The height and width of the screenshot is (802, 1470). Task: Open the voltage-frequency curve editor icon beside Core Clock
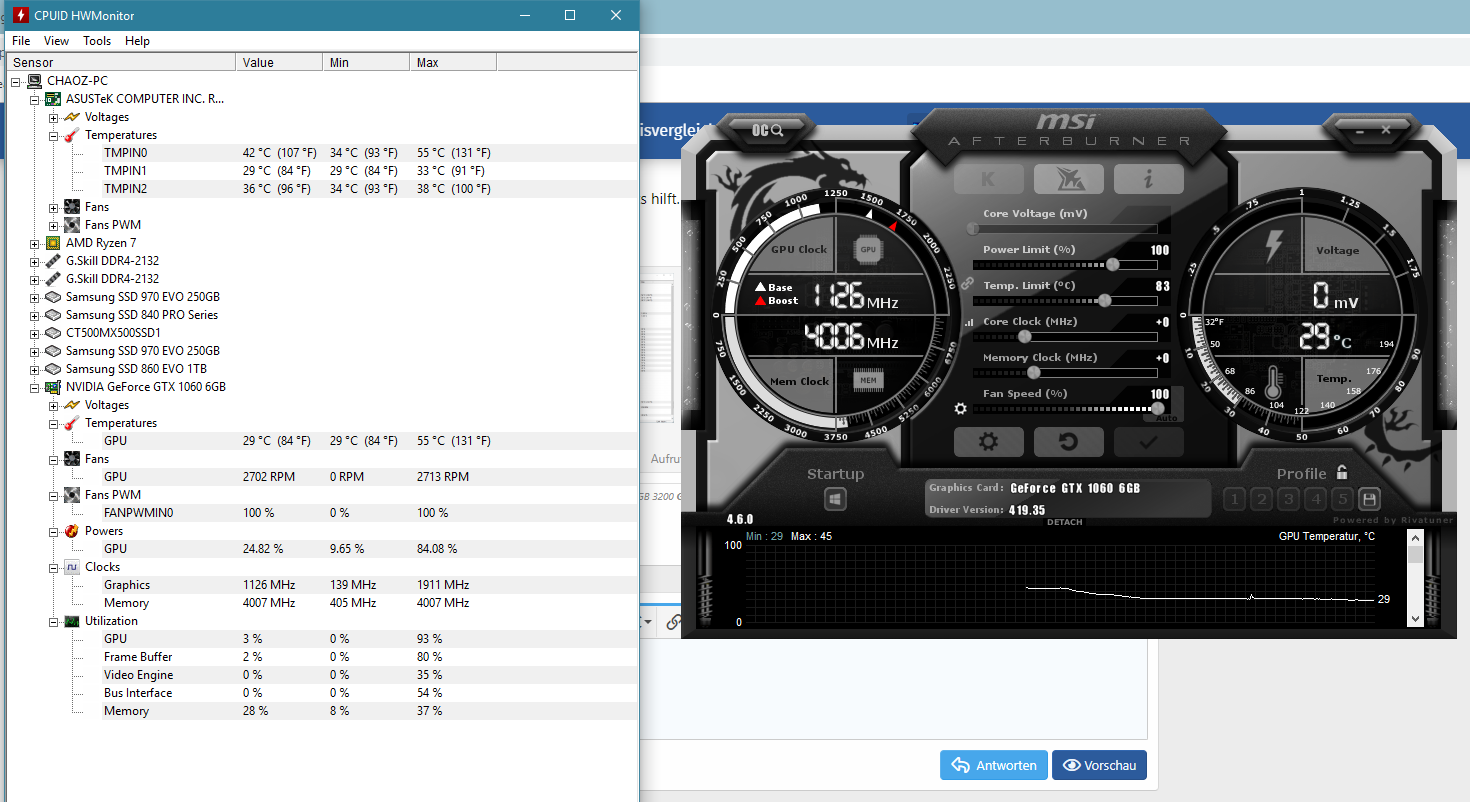(x=968, y=323)
